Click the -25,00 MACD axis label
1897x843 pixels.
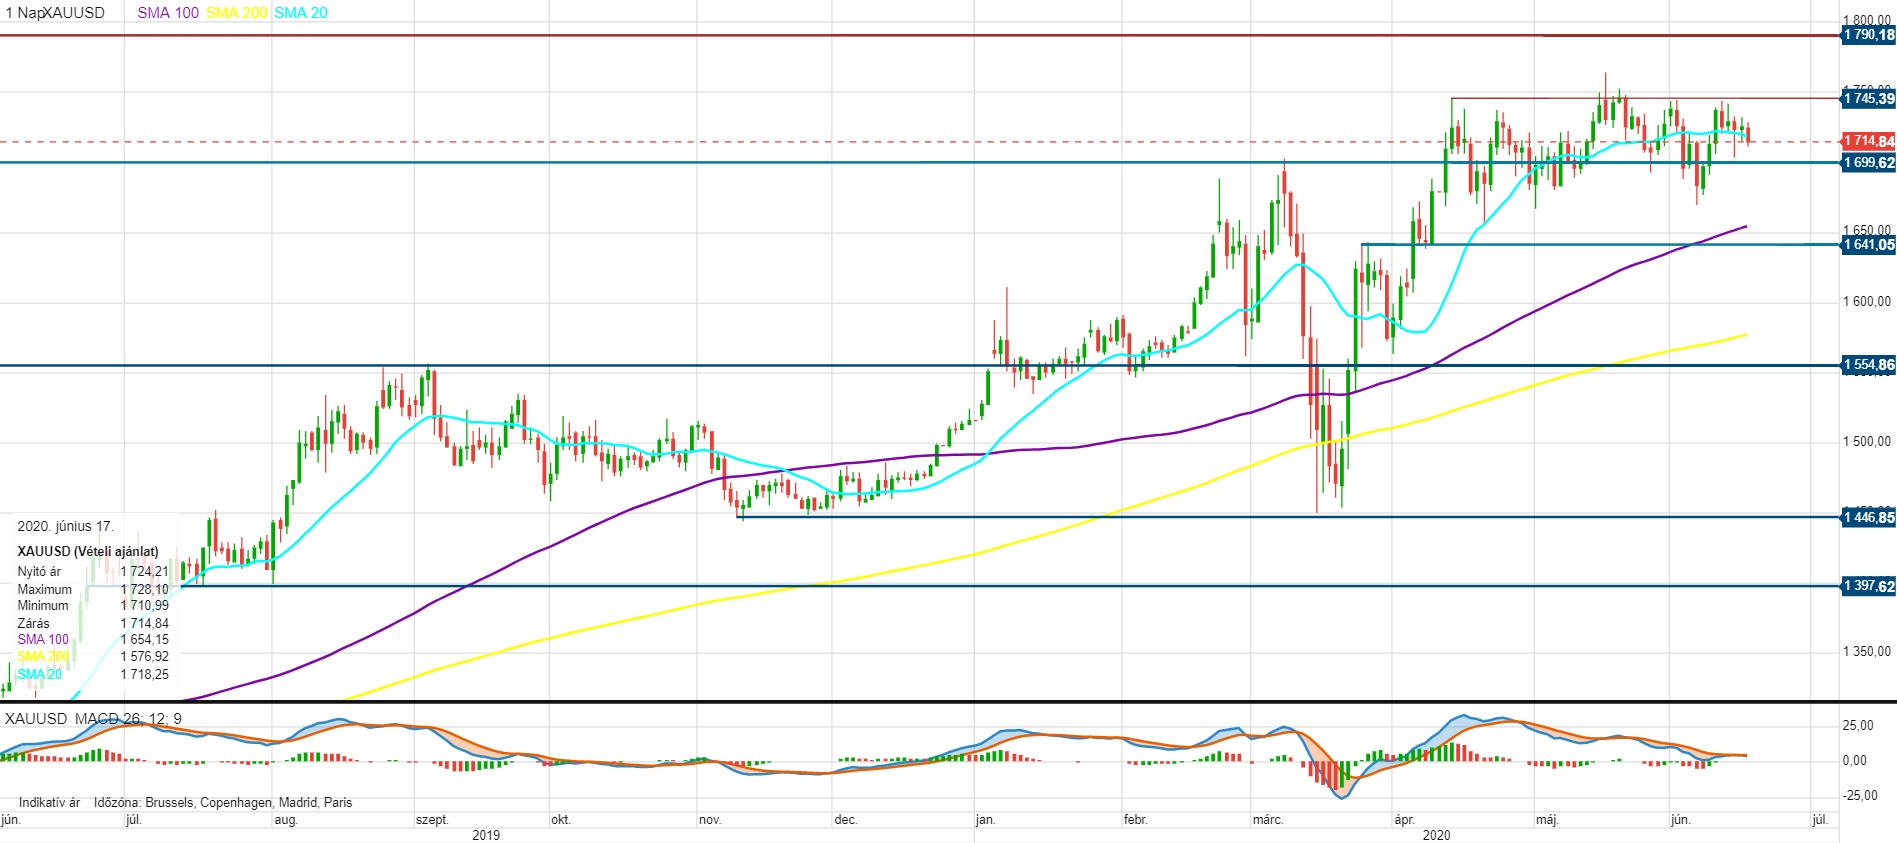click(1859, 796)
